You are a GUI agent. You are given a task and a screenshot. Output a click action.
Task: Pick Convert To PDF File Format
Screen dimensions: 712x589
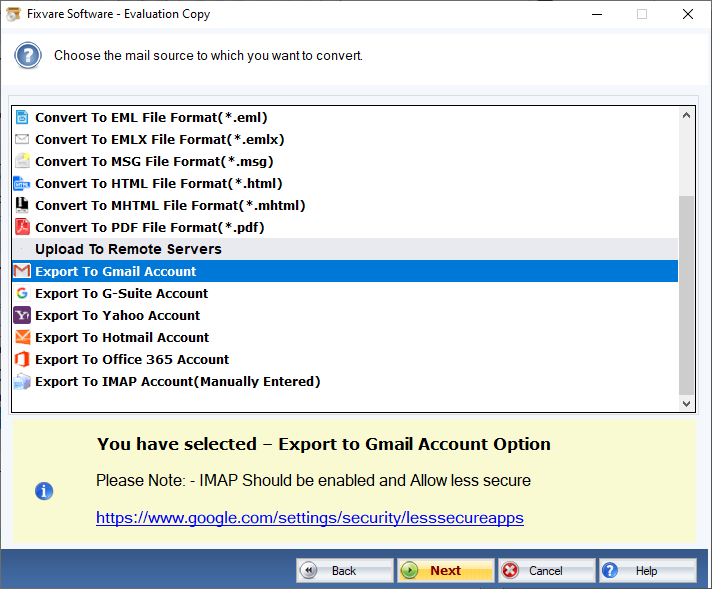coord(345,228)
